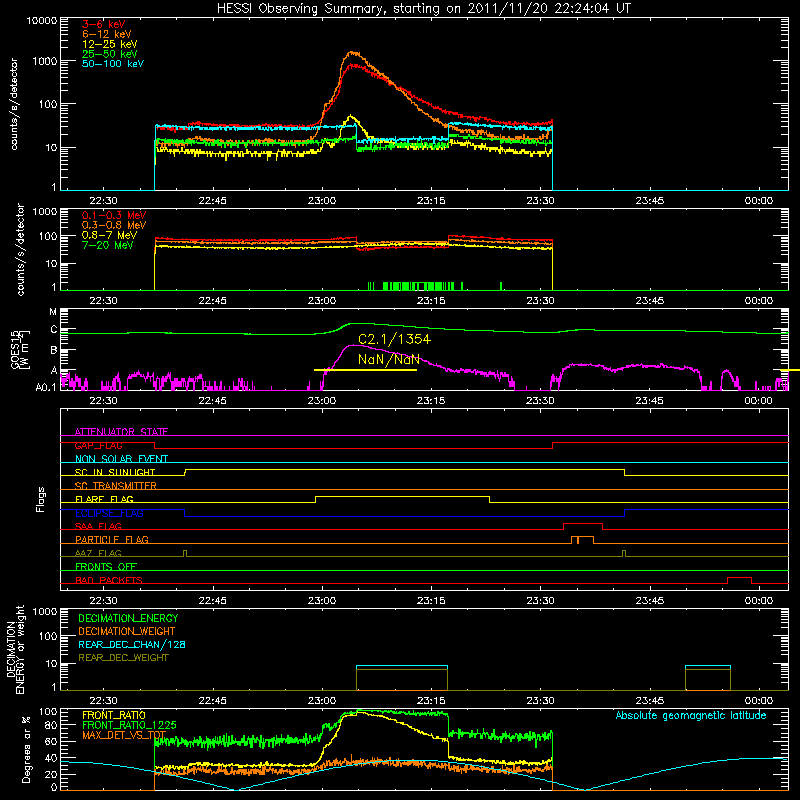800x800 pixels.
Task: Select the GAP_FLAG label
Action: (x=98, y=445)
